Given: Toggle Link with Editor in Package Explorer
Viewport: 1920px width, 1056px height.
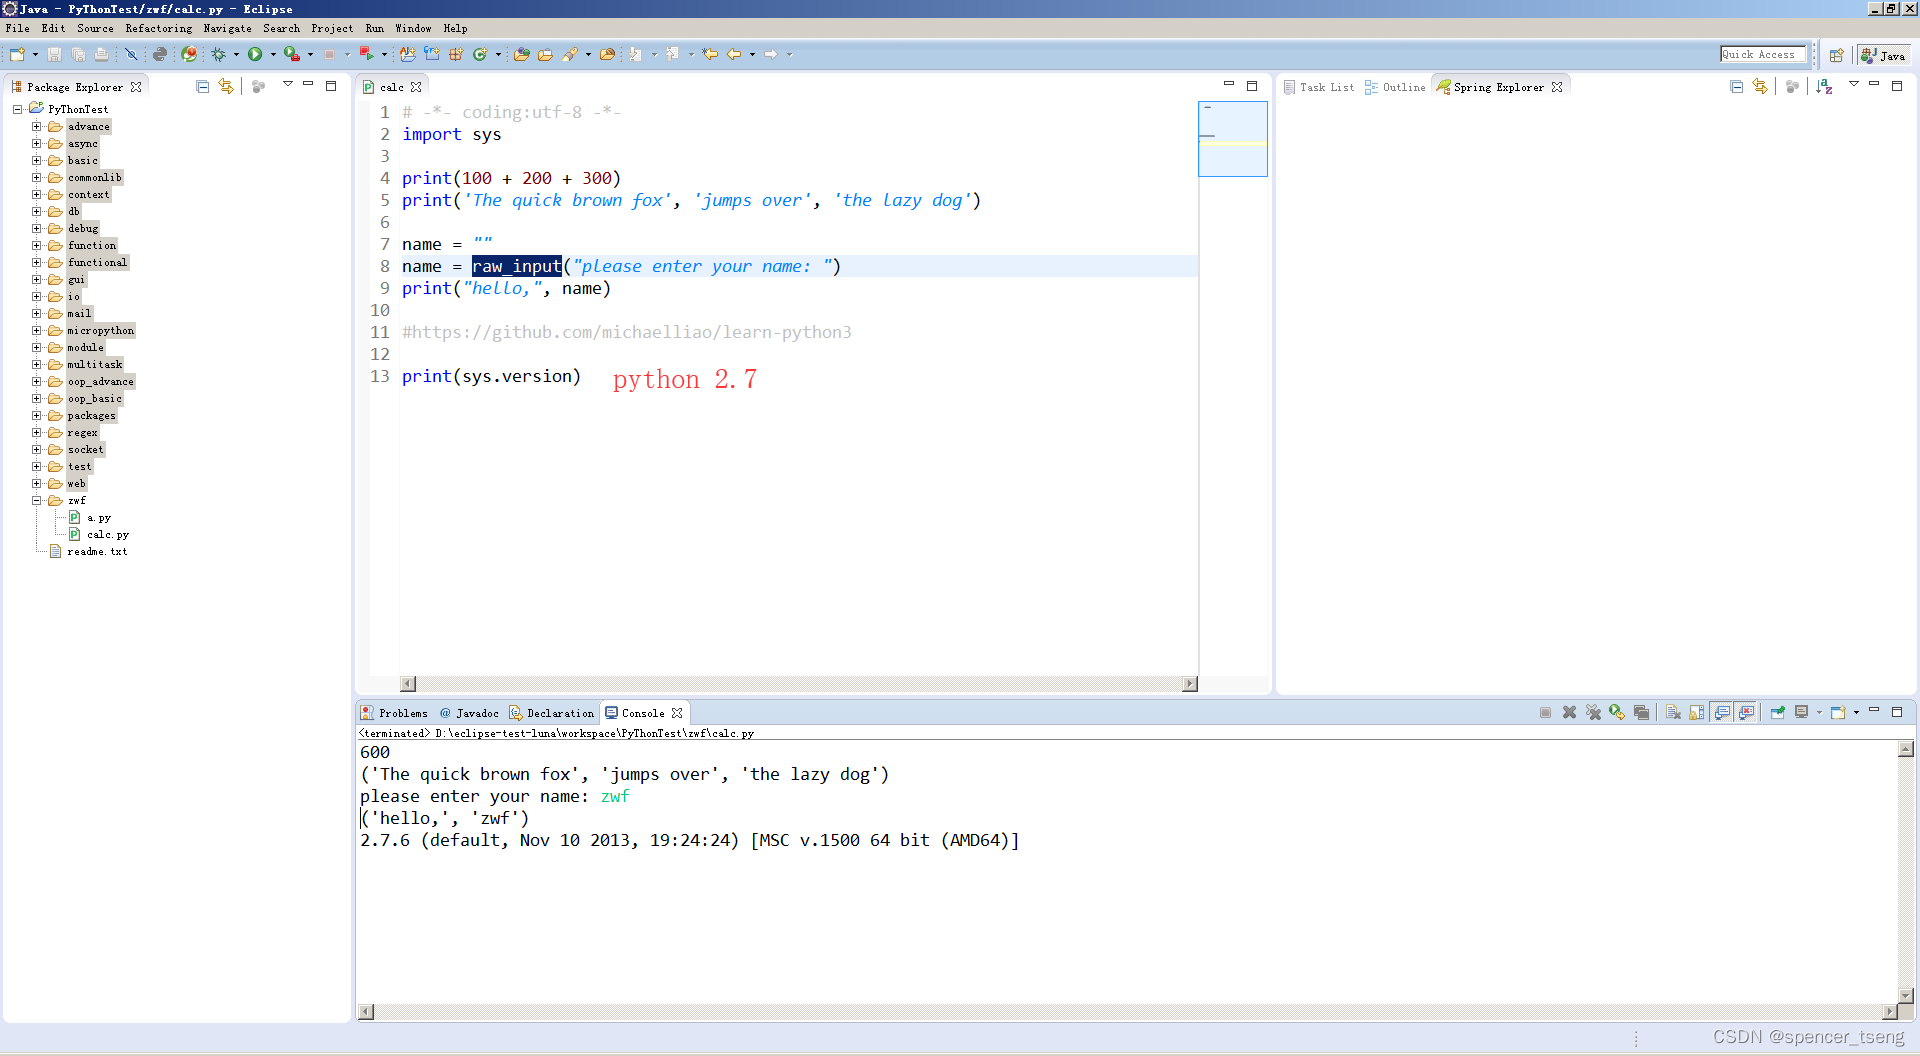Looking at the screenshot, I should (x=226, y=87).
